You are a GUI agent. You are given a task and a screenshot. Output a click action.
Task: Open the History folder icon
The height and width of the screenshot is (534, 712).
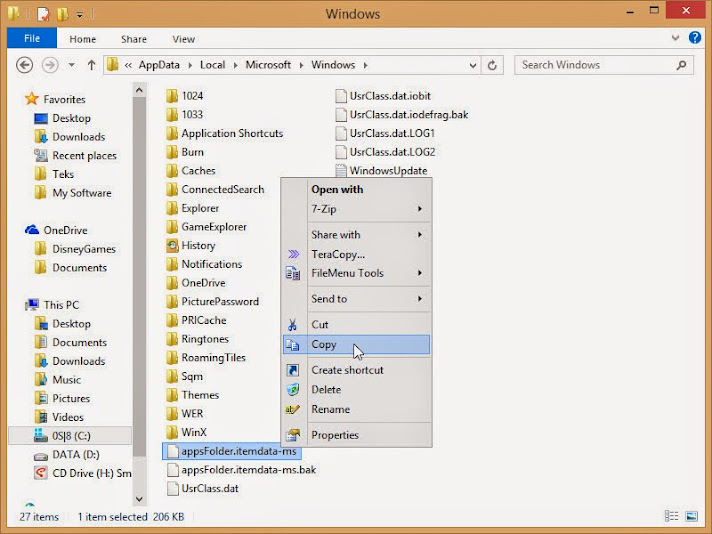tap(172, 246)
